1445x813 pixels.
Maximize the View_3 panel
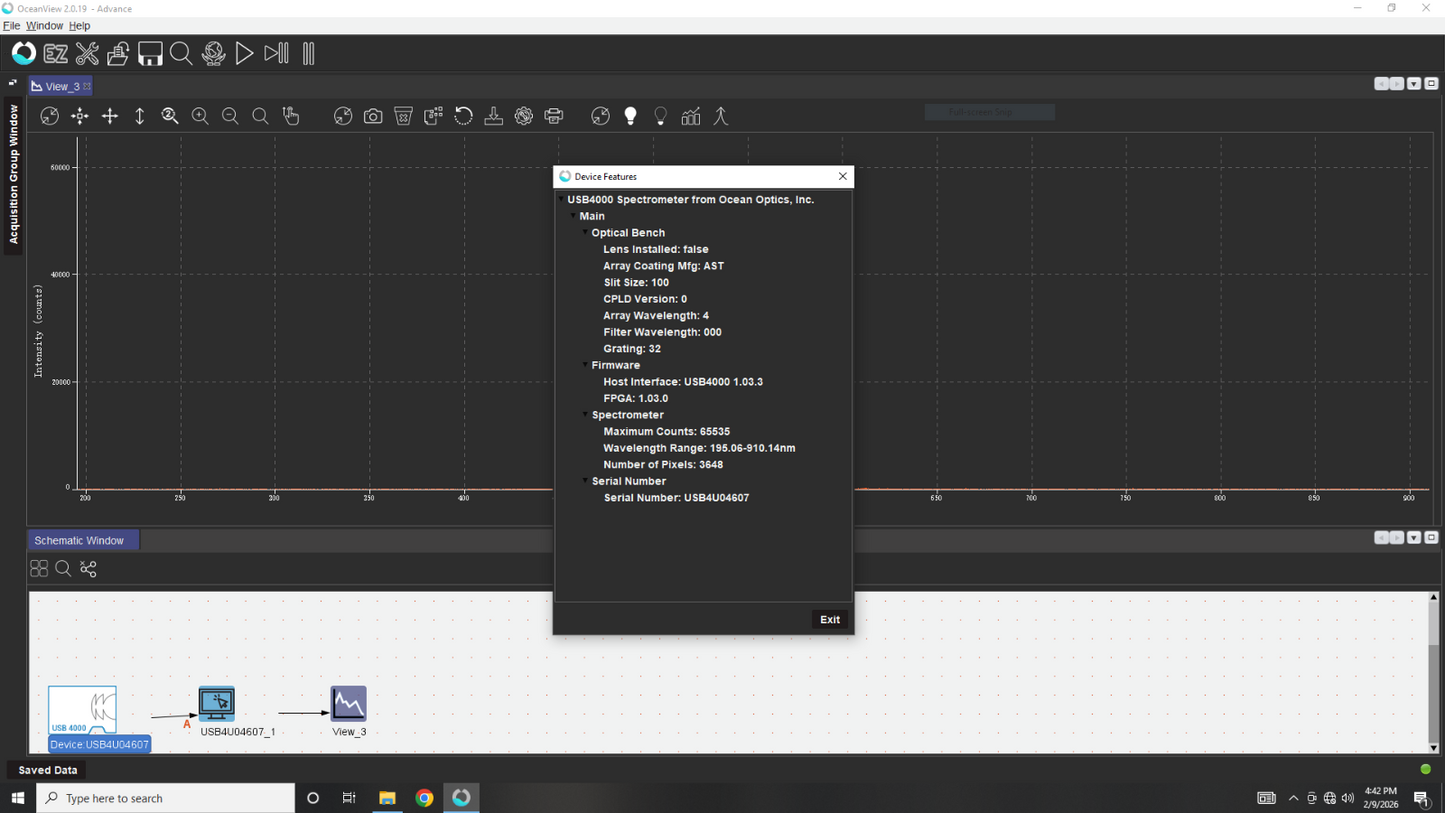click(x=1431, y=84)
